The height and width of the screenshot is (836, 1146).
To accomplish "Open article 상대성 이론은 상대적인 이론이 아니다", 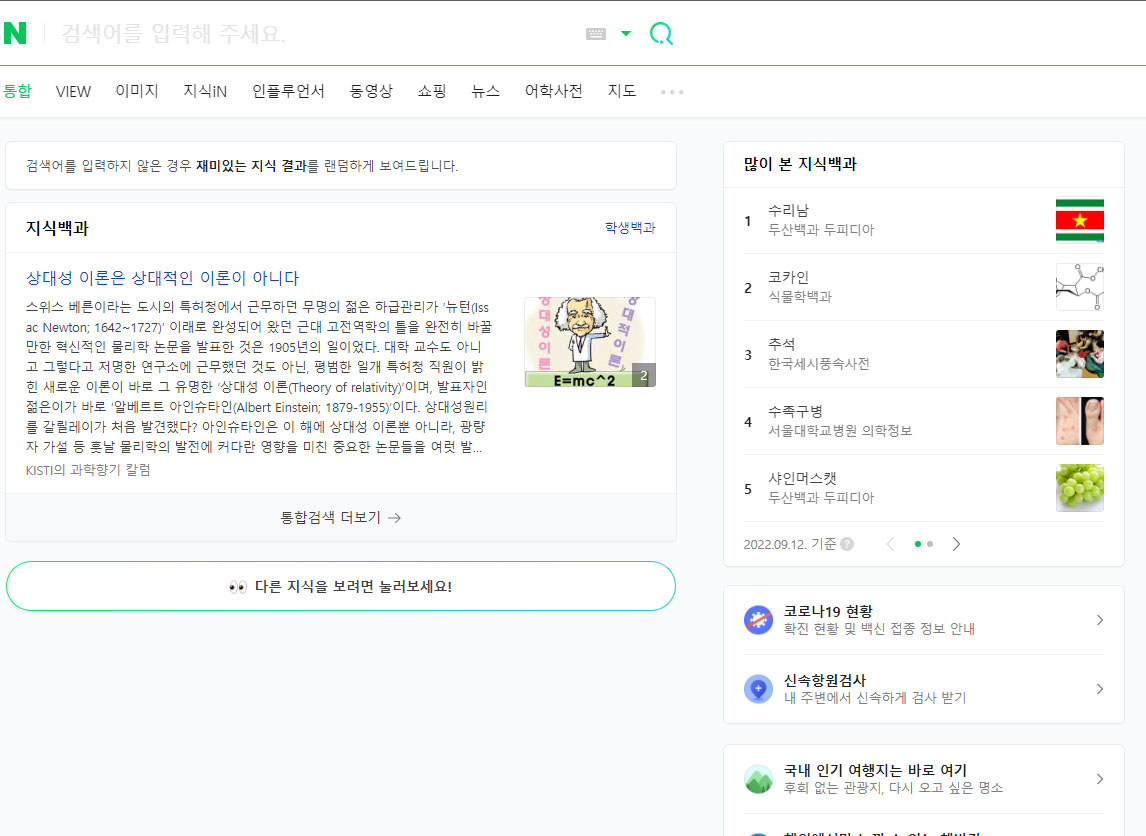I will click(162, 278).
